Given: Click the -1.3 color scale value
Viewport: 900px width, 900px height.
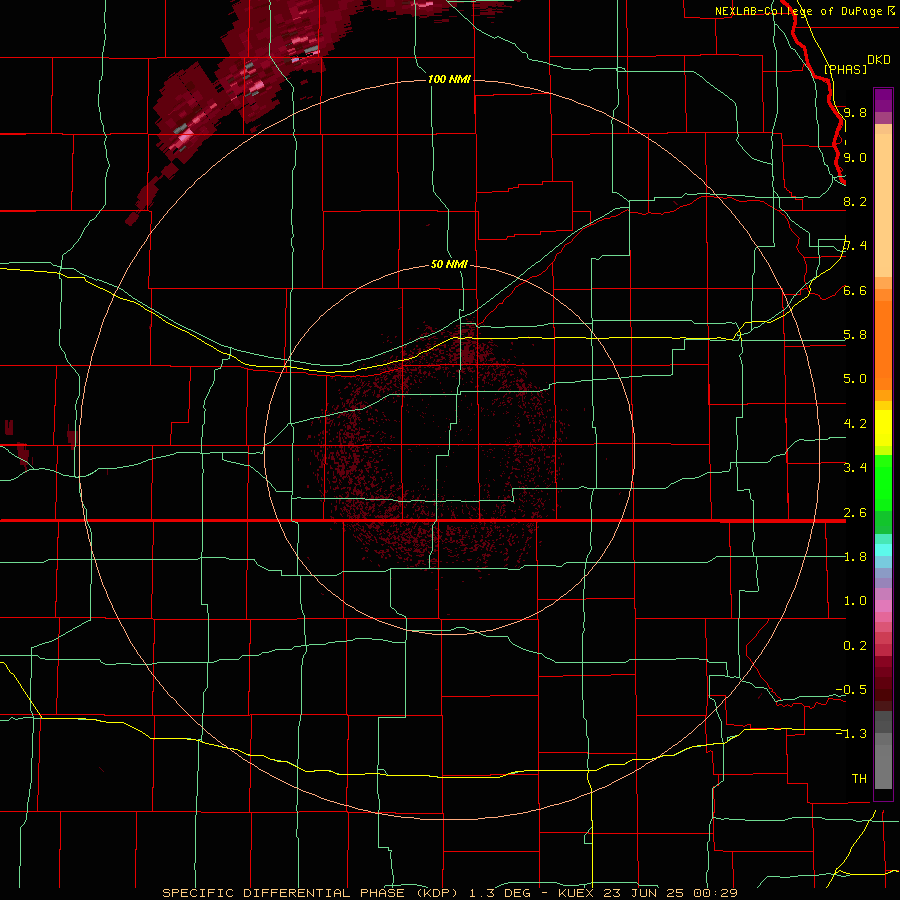Looking at the screenshot, I should [x=851, y=734].
